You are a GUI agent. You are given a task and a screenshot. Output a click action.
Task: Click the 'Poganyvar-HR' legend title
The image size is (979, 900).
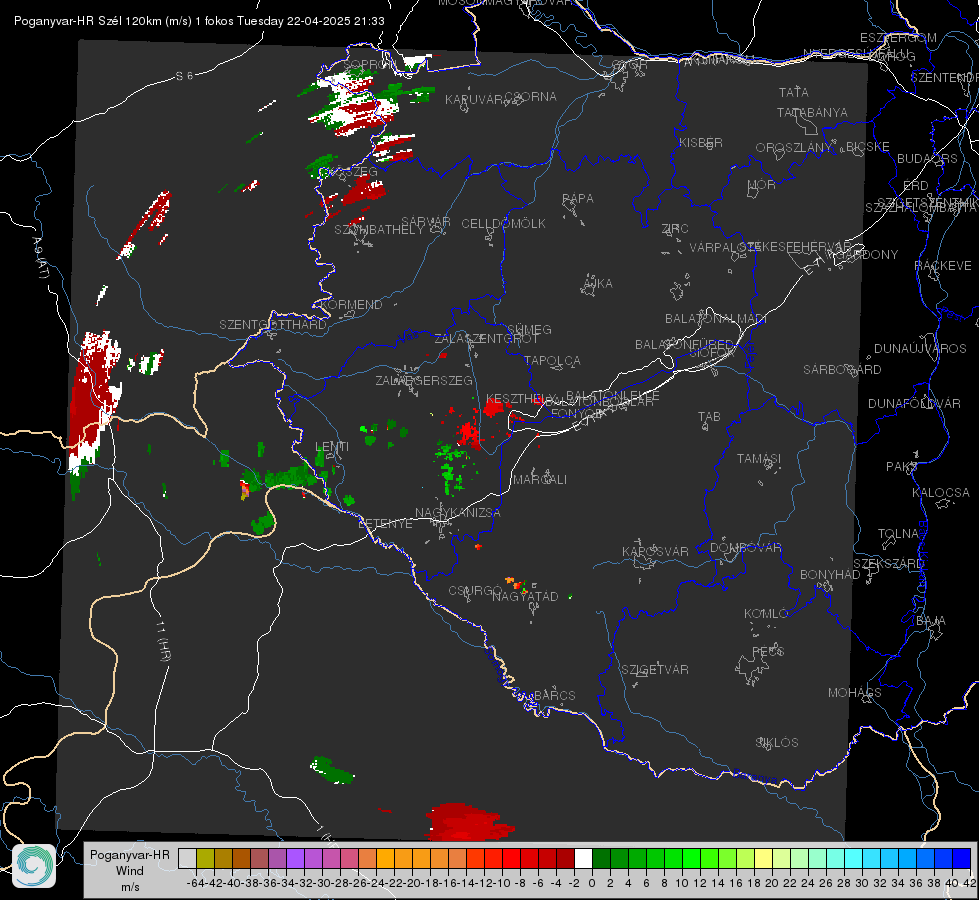coord(130,855)
